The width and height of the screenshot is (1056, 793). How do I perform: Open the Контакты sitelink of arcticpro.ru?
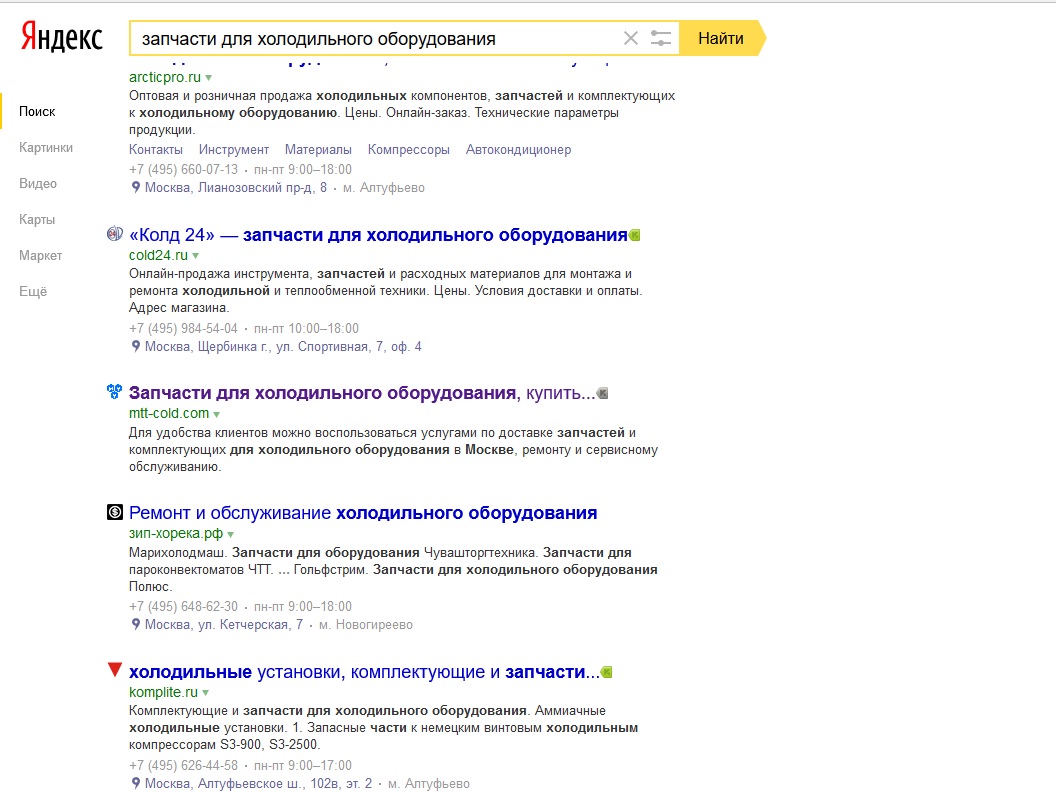pos(156,150)
